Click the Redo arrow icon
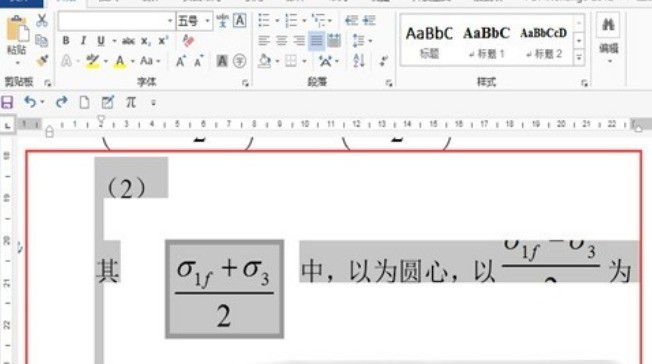The image size is (652, 364). 62,102
